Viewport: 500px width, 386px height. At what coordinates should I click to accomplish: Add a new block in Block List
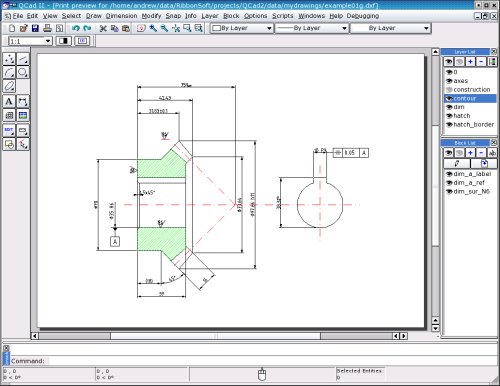[470, 153]
